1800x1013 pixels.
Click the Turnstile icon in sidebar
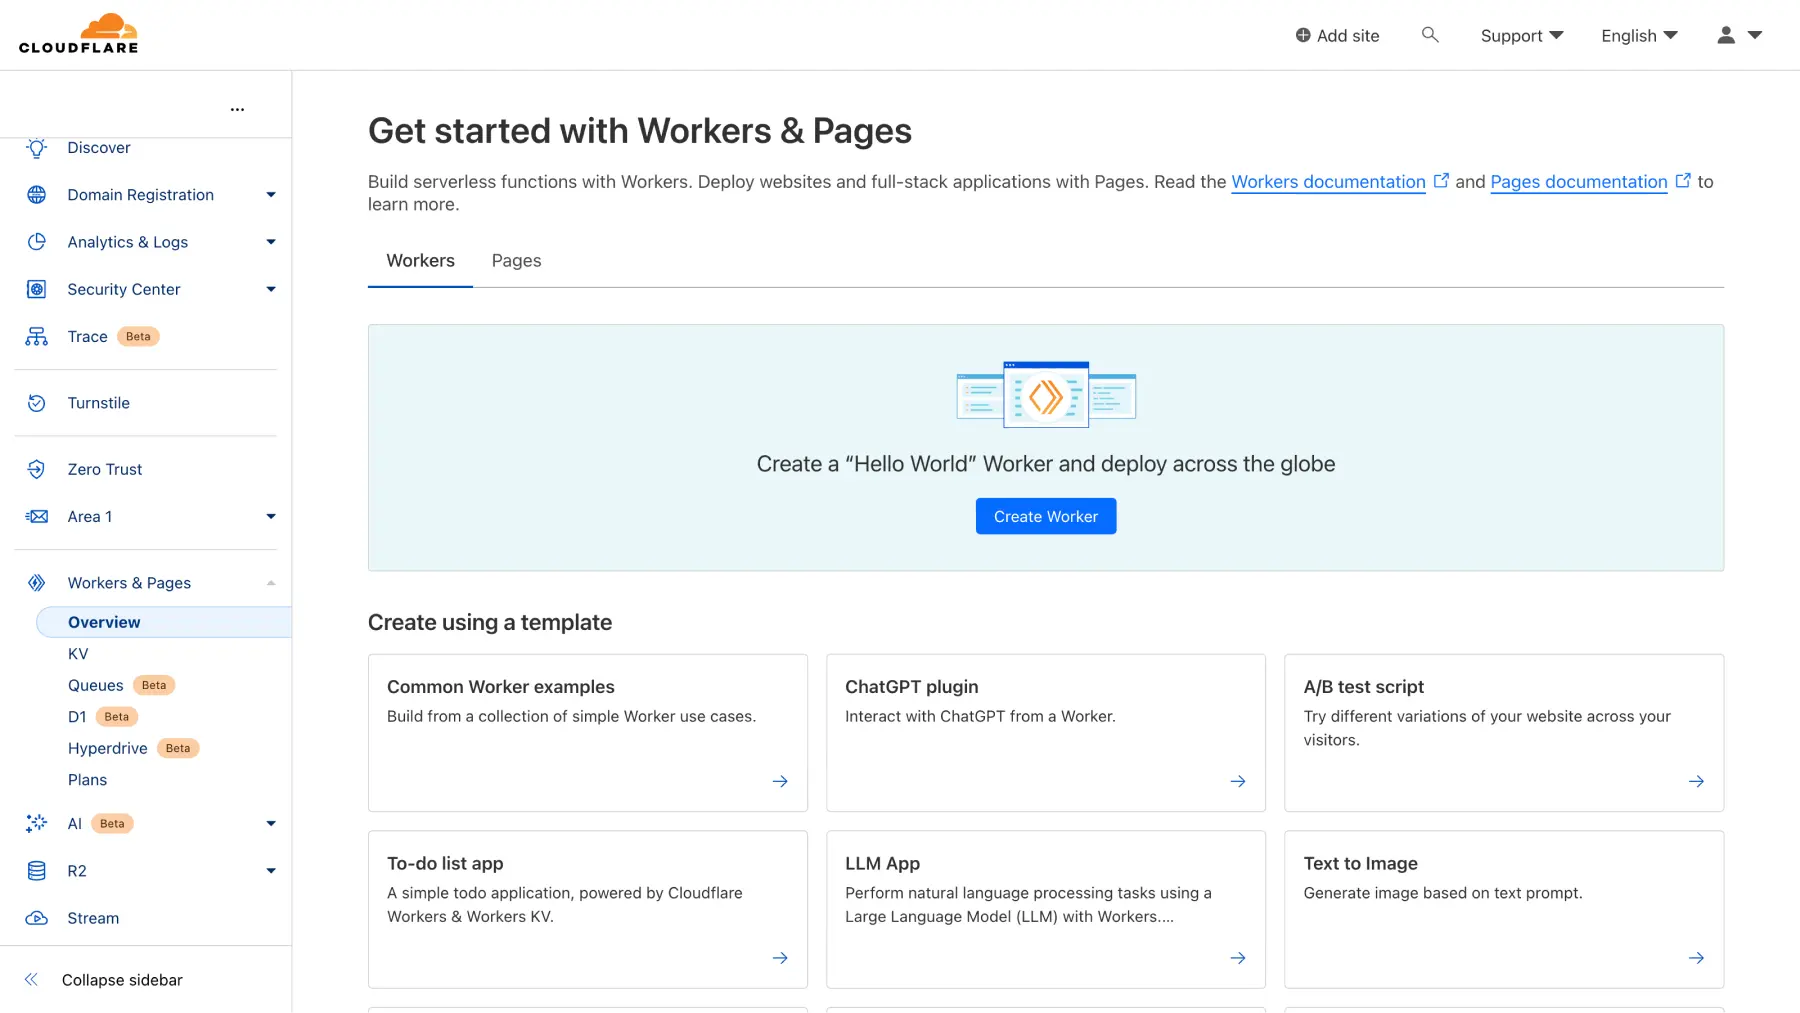[37, 403]
